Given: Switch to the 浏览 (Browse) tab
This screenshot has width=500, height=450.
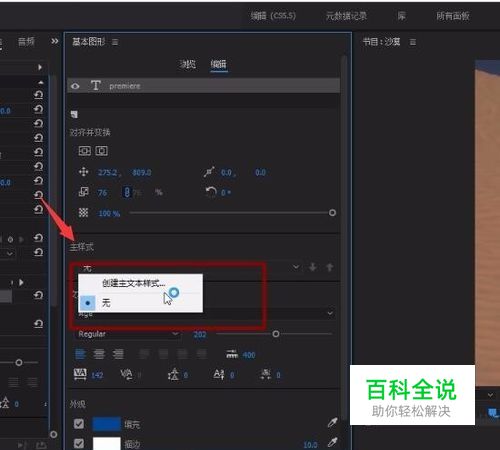Looking at the screenshot, I should click(187, 64).
